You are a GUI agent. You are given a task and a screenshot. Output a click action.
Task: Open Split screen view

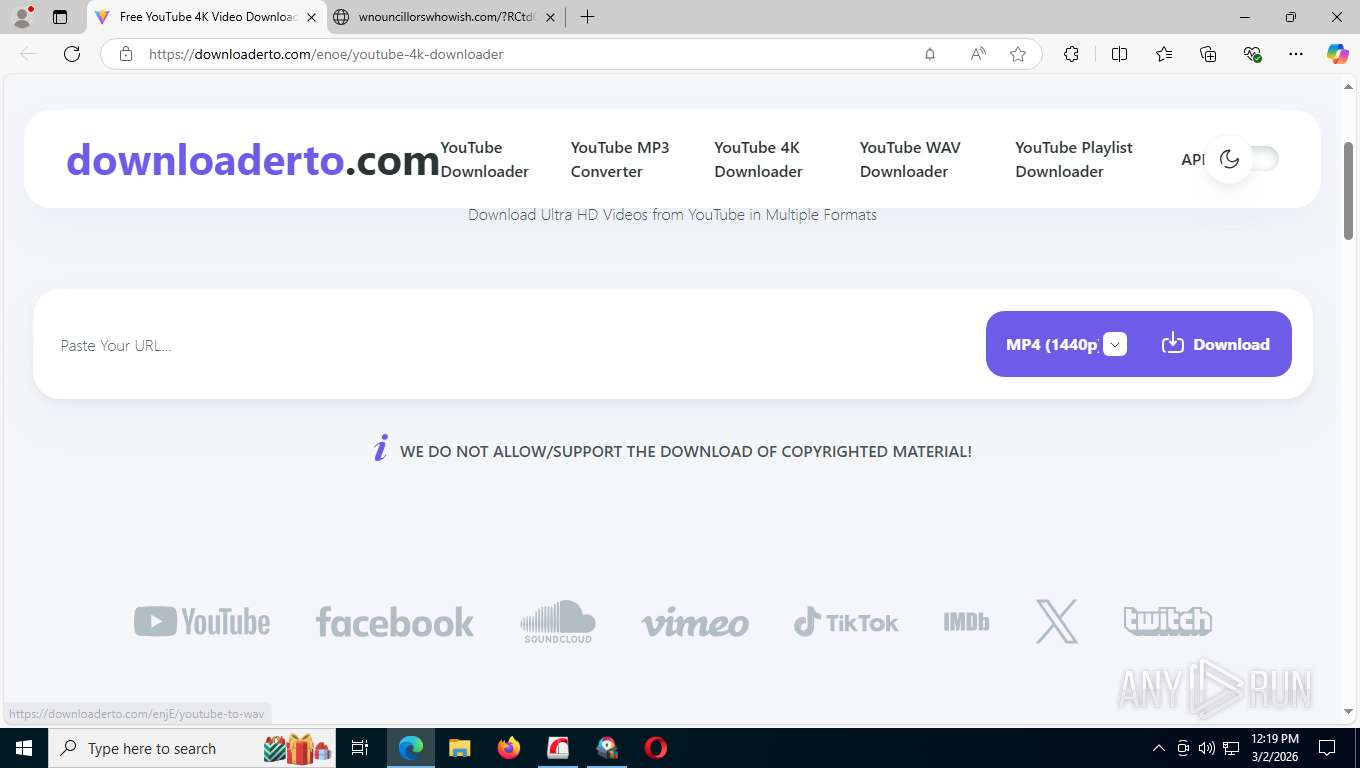[x=1119, y=54]
